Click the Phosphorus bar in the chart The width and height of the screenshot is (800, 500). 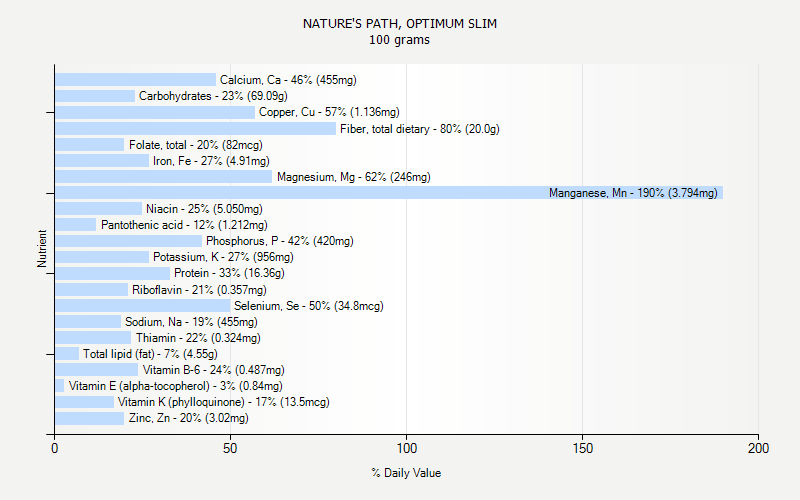(x=129, y=241)
